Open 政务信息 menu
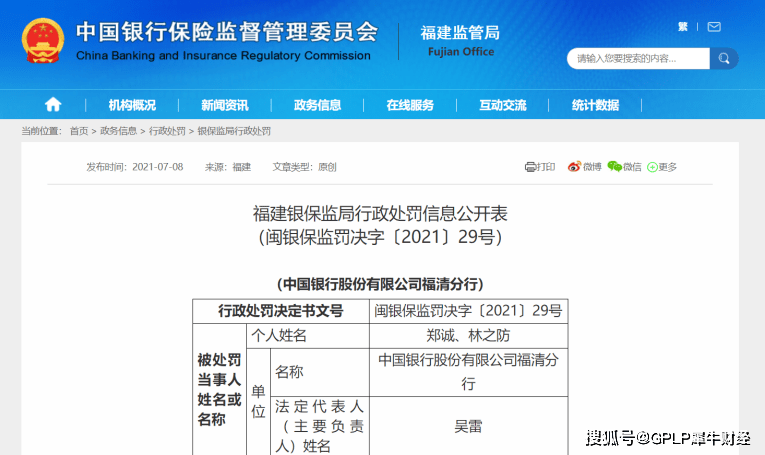 (x=318, y=105)
